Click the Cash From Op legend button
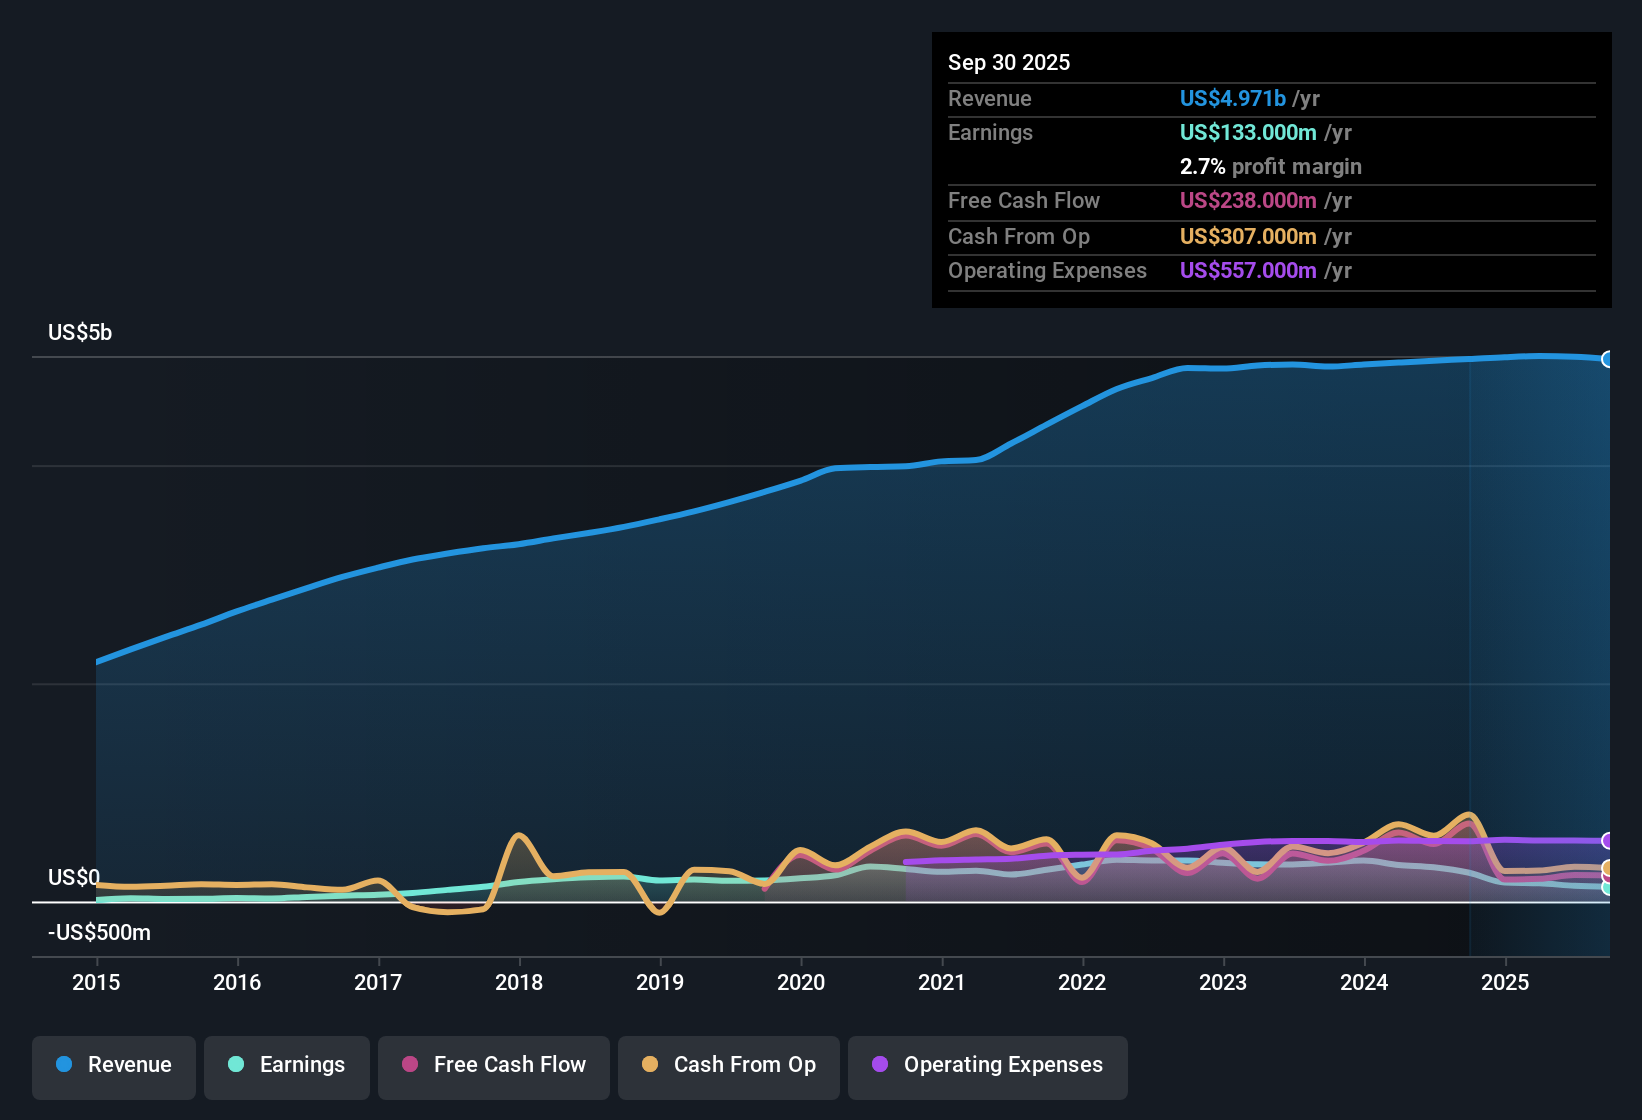The image size is (1642, 1120). coord(728,1067)
